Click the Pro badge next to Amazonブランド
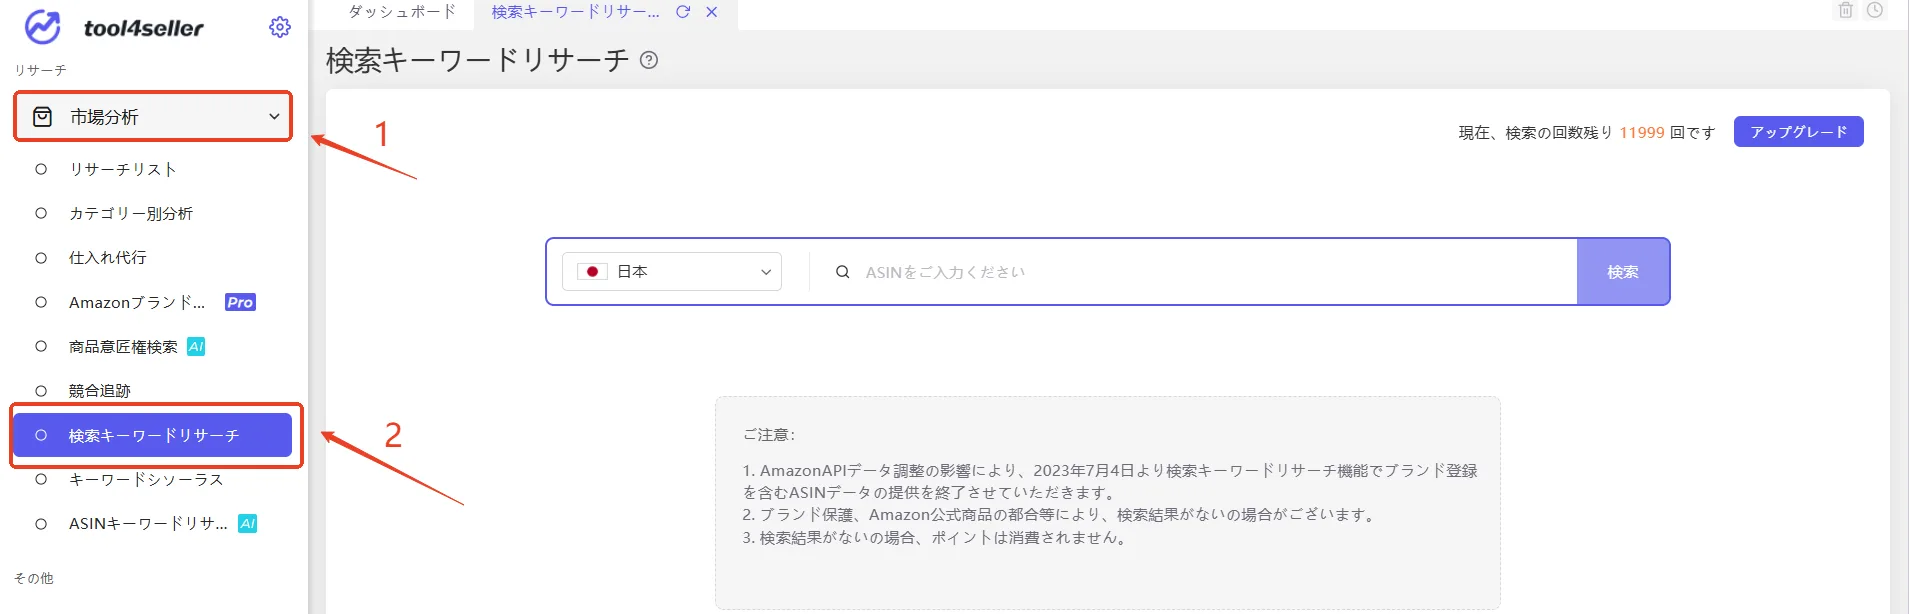1909x614 pixels. (240, 302)
